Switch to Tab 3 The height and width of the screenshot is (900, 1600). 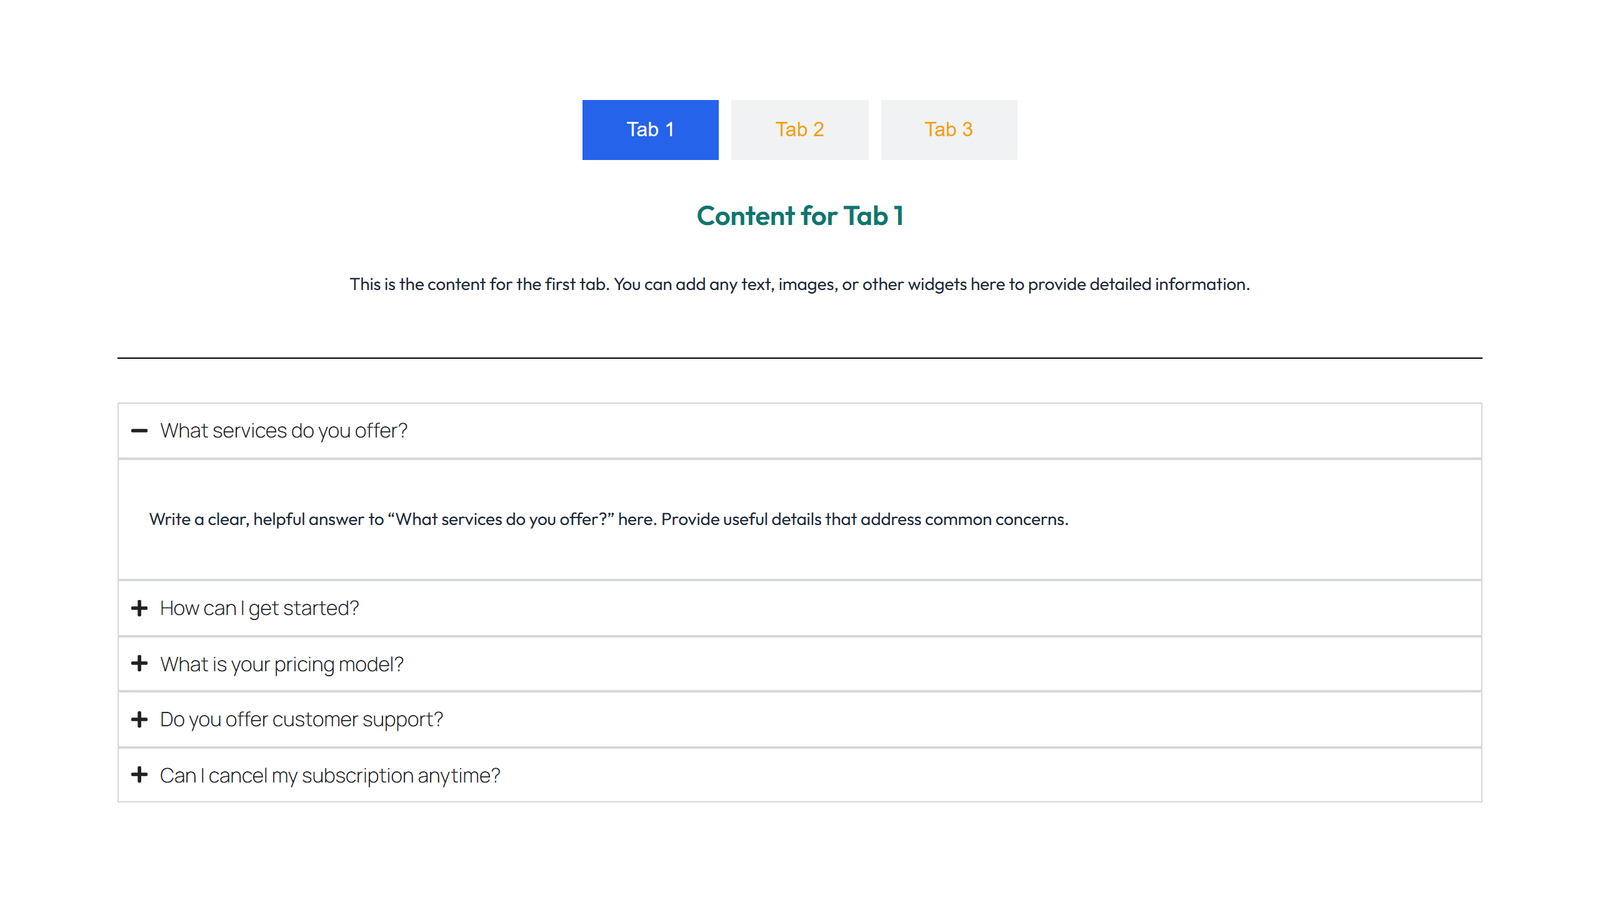coord(948,129)
